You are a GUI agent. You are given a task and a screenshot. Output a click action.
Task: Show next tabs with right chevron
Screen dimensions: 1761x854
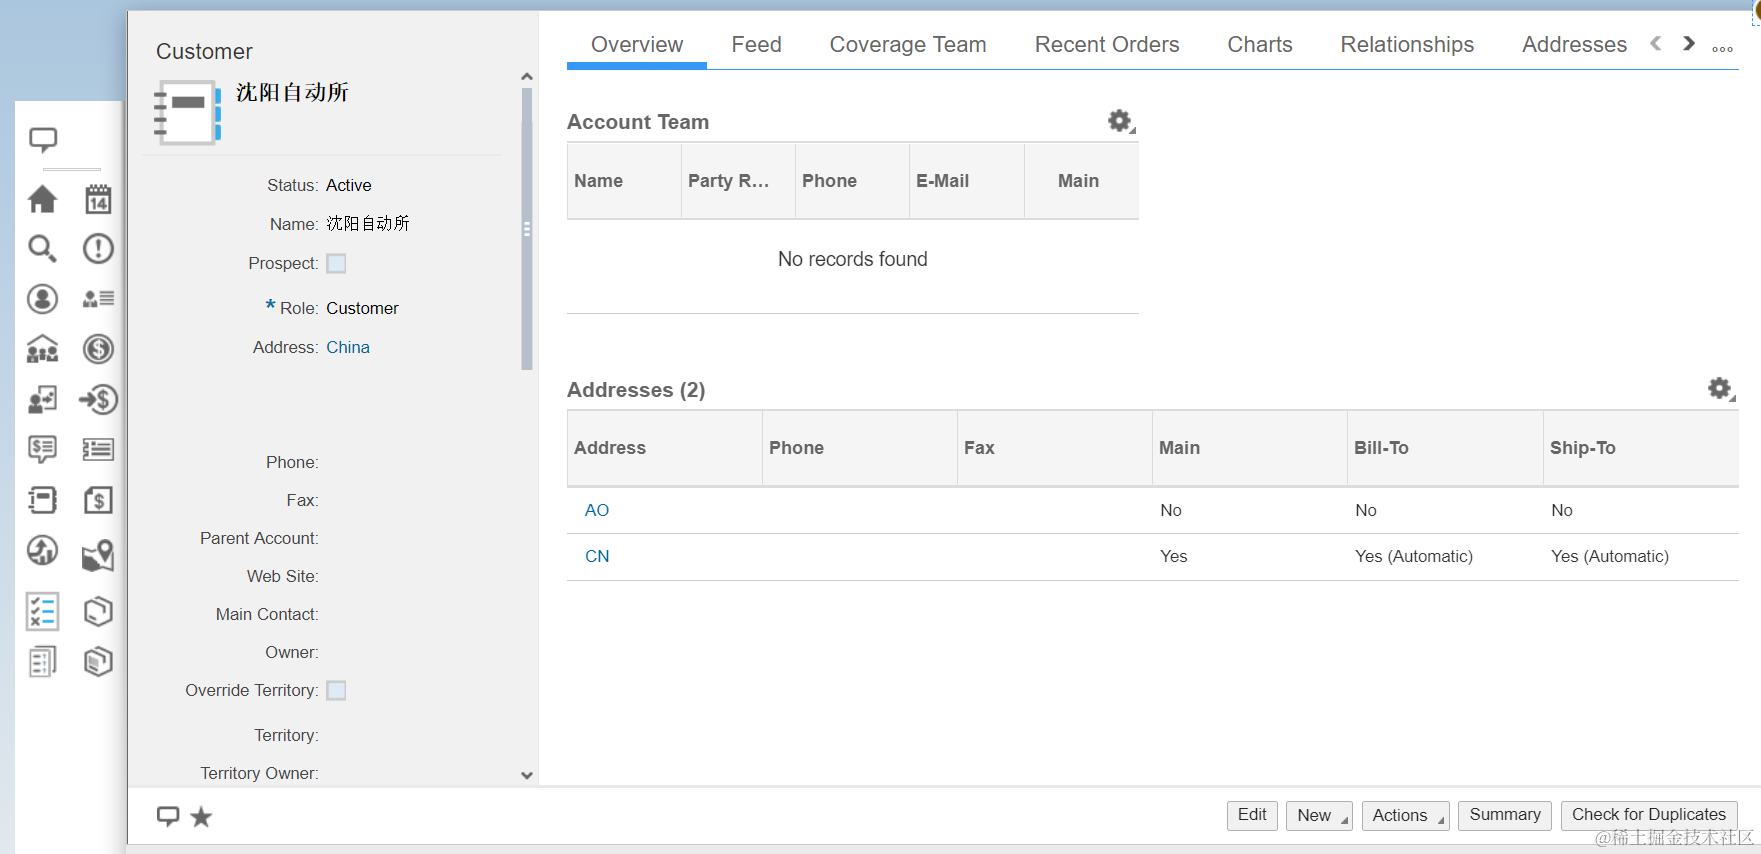pyautogui.click(x=1689, y=43)
